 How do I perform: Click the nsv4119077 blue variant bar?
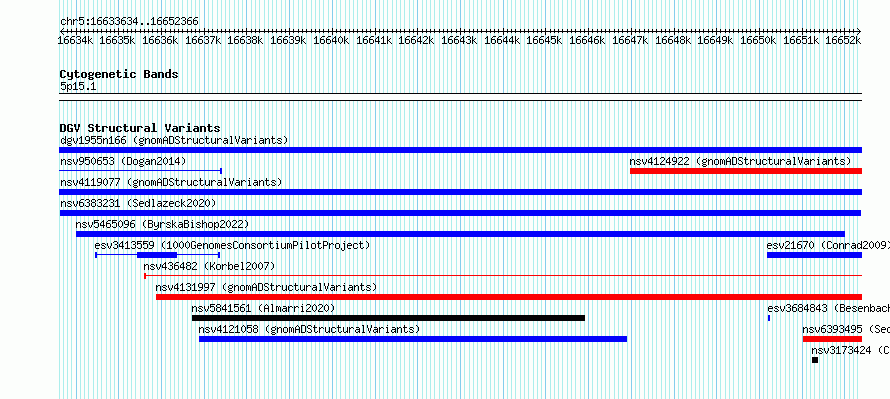460,192
